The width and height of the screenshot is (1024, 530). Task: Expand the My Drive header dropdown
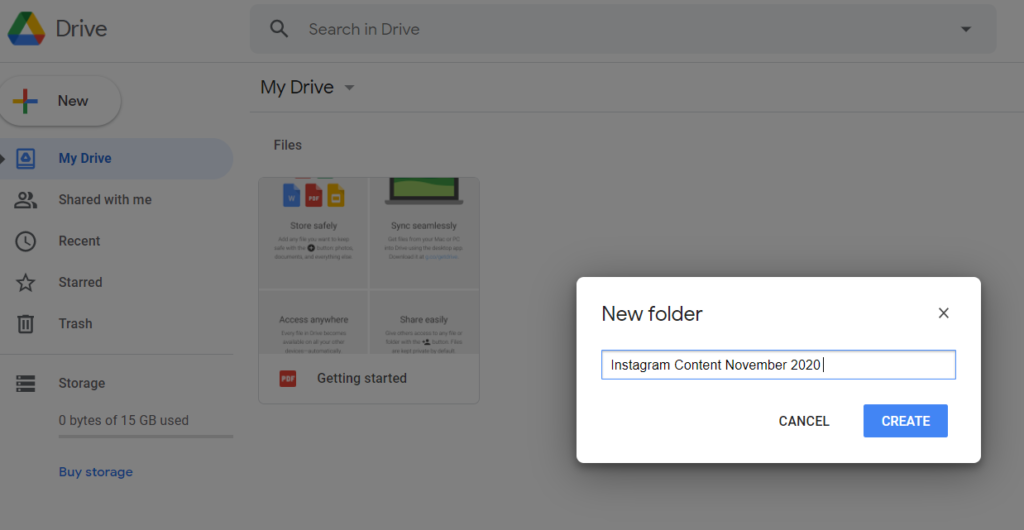(349, 88)
